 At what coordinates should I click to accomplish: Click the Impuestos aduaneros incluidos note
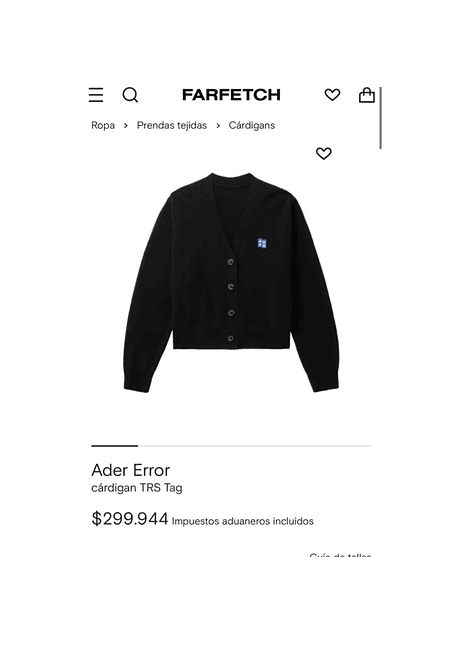(243, 521)
